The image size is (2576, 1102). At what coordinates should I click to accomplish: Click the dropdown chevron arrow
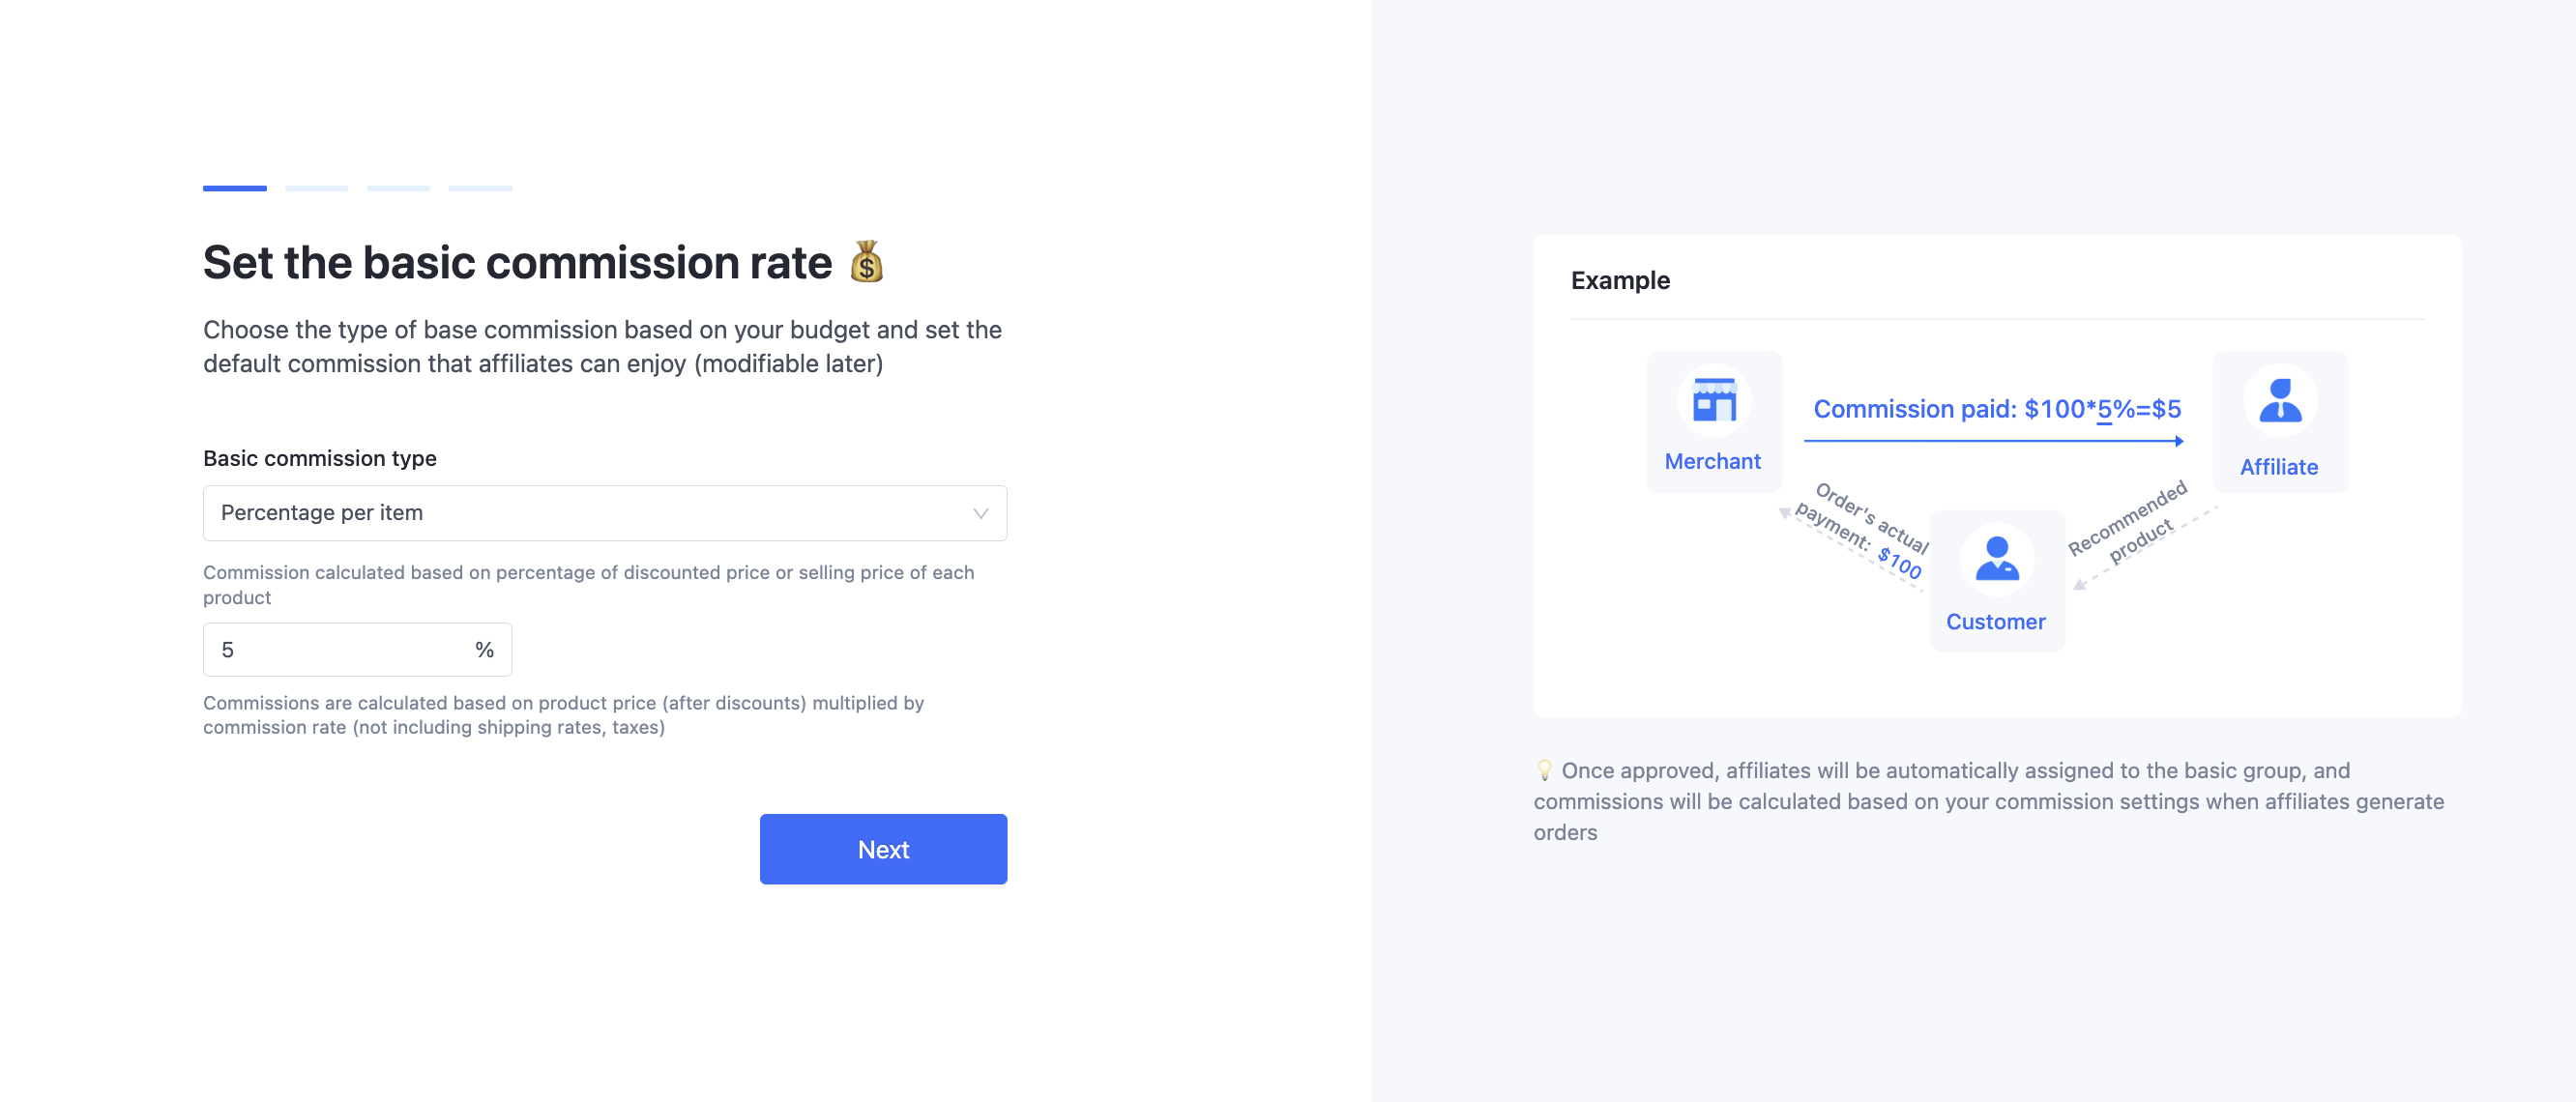click(980, 513)
